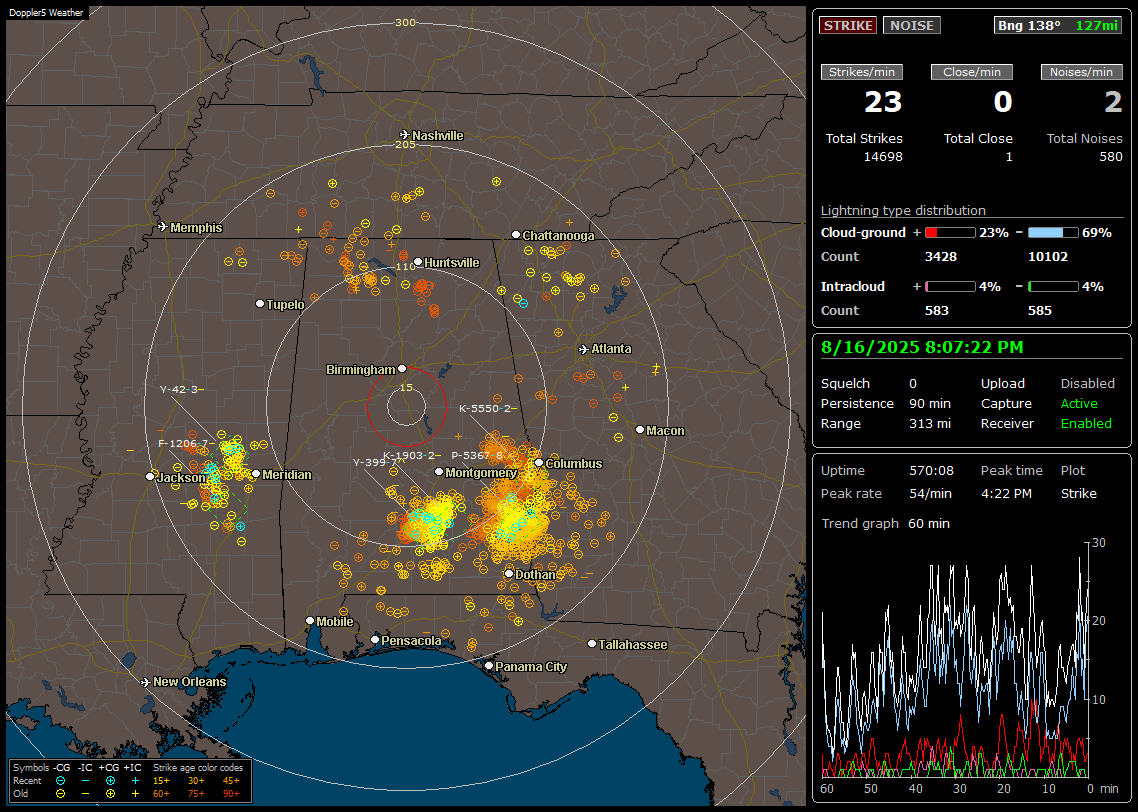Click the negative intracloud count 585
Image resolution: width=1138 pixels, height=812 pixels.
(x=1039, y=311)
